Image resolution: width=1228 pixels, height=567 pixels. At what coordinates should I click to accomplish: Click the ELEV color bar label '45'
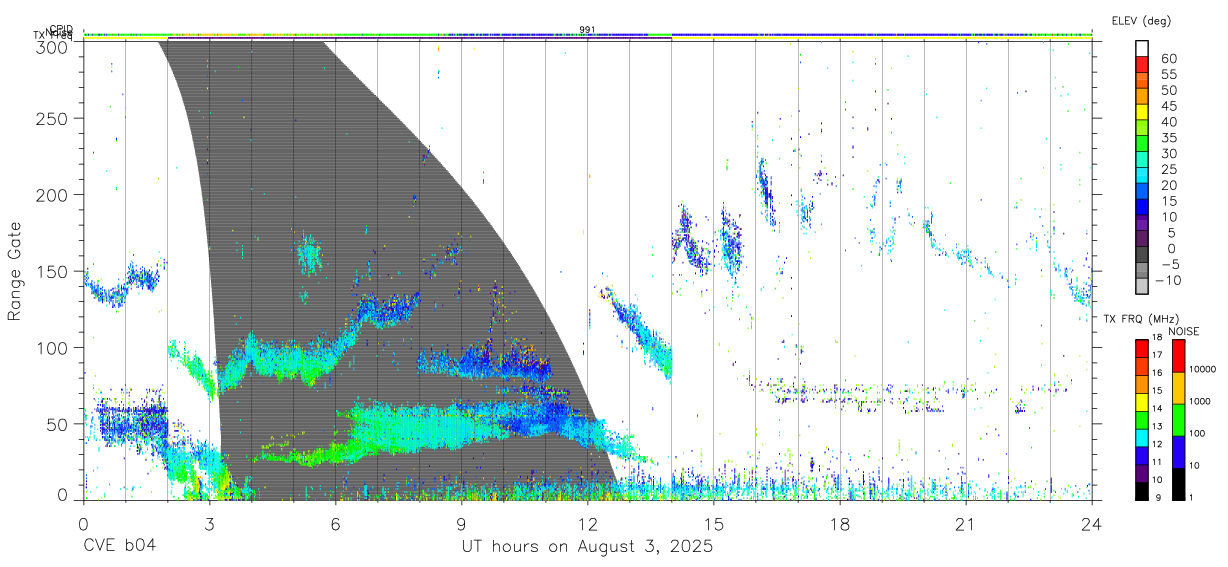pos(1169,106)
